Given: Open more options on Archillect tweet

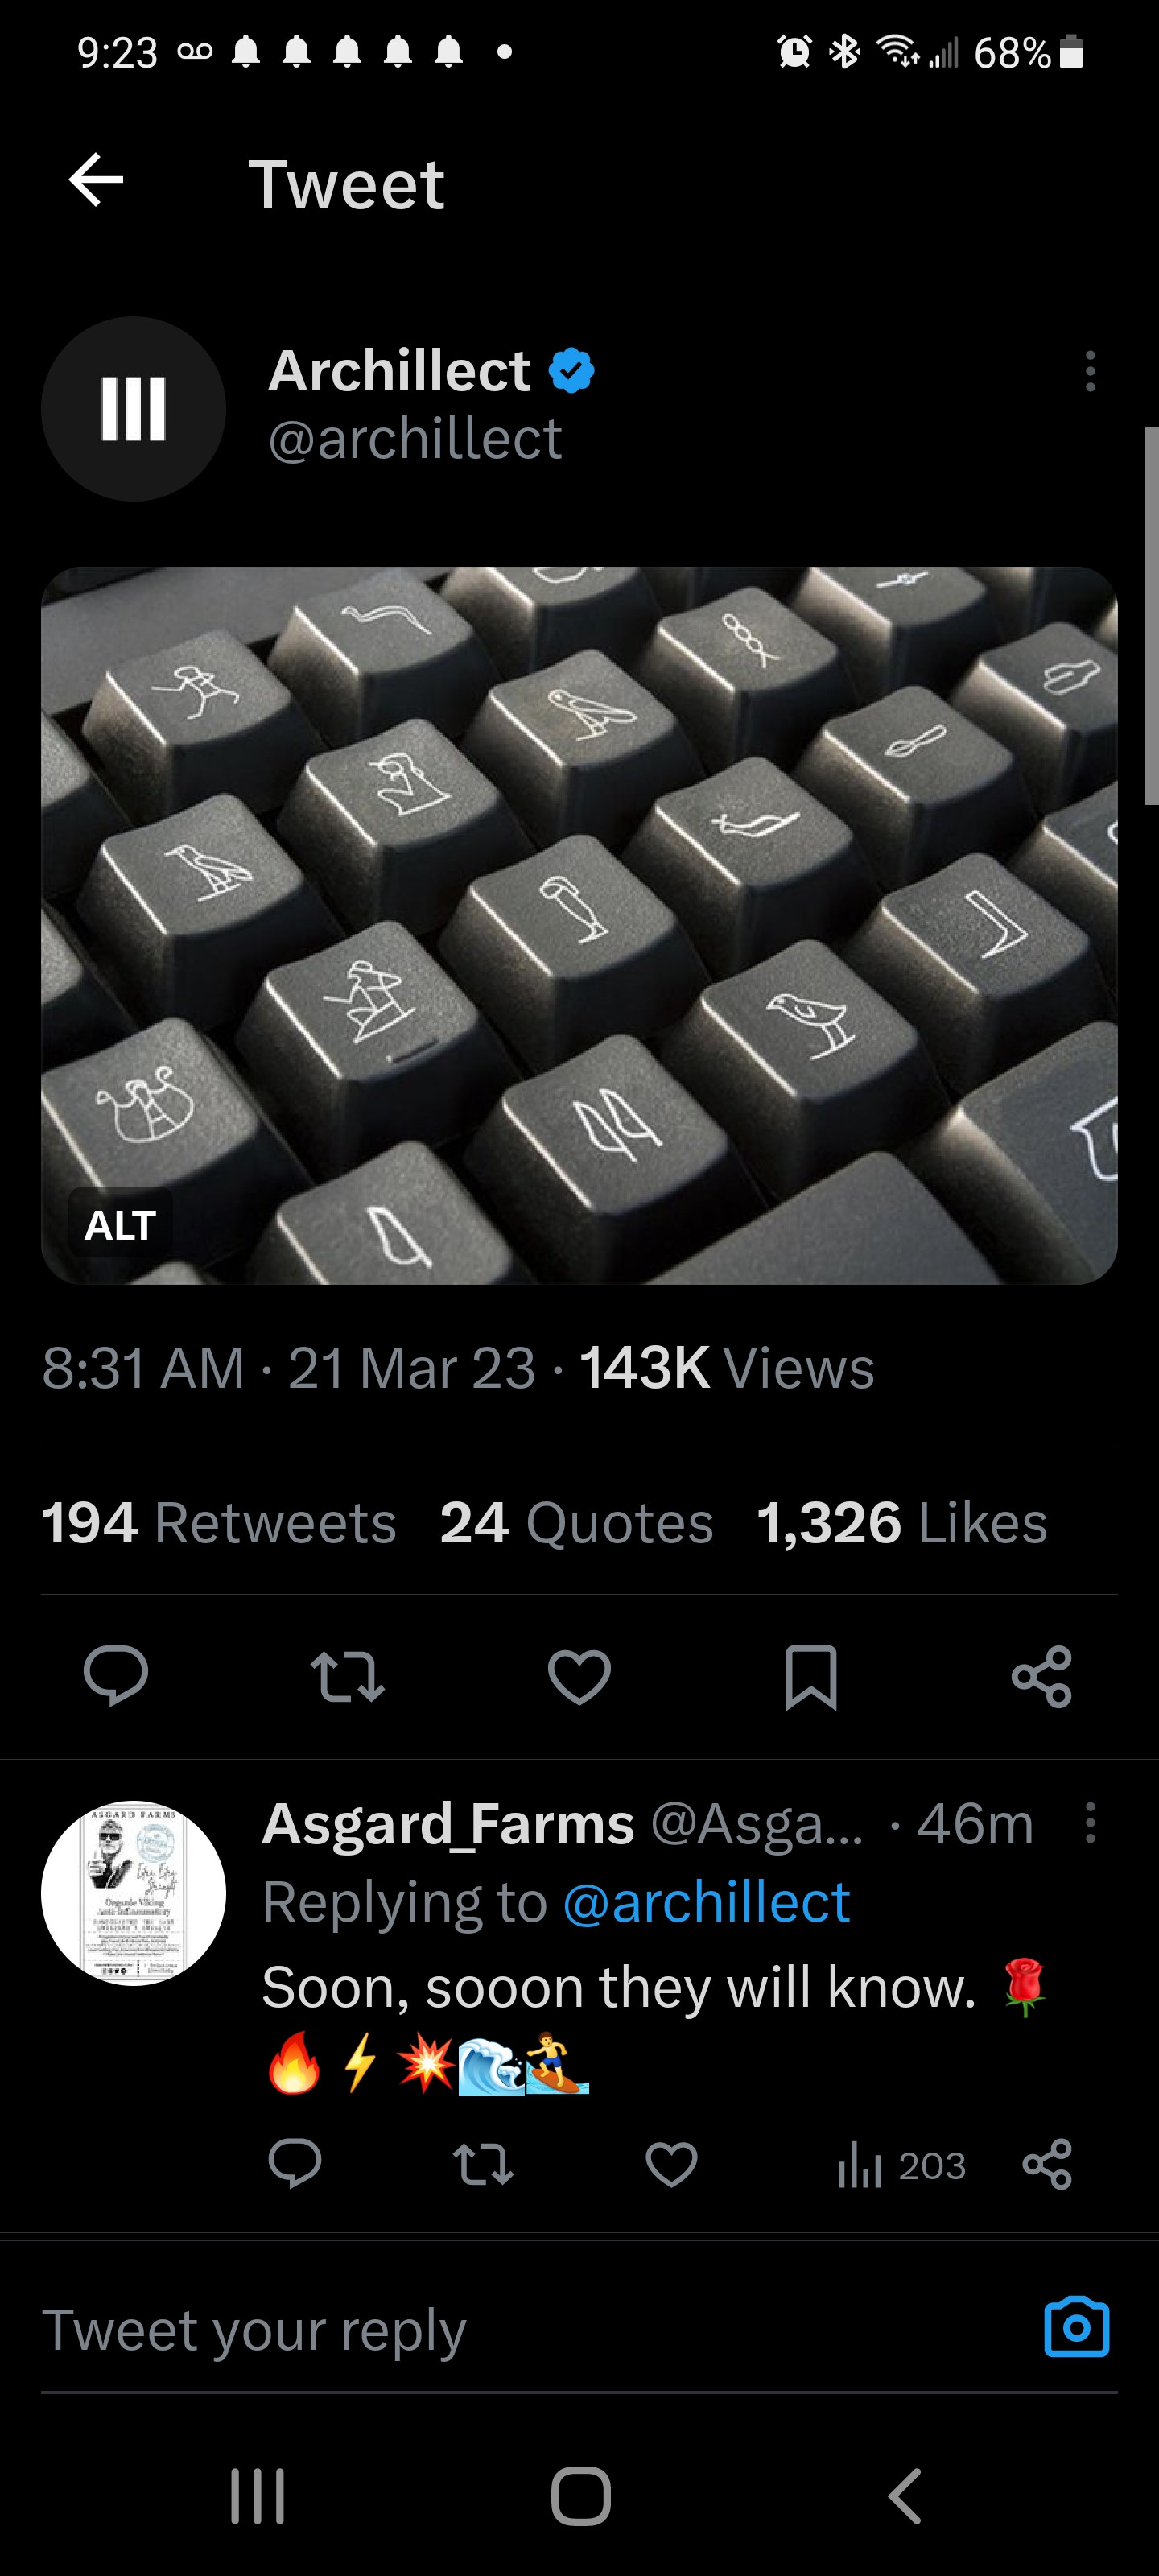Looking at the screenshot, I should [x=1089, y=371].
